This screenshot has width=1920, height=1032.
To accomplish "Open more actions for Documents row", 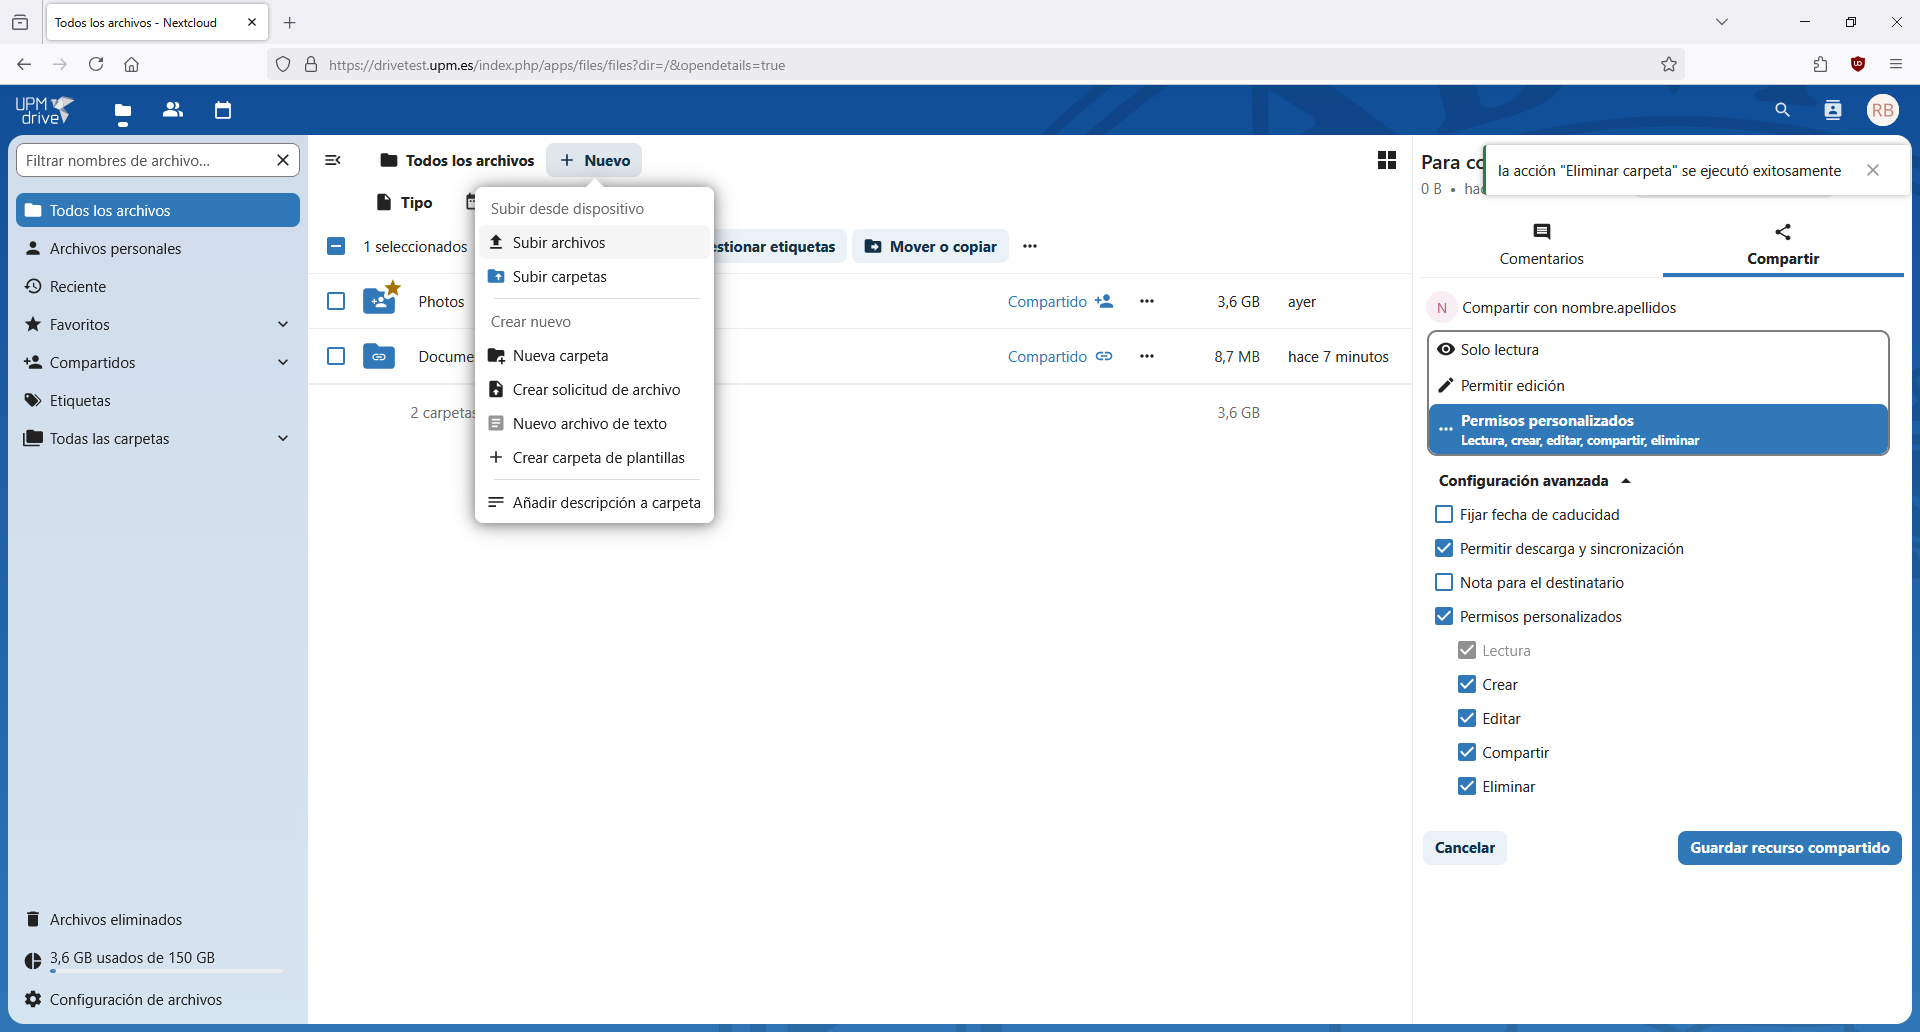I will 1147,356.
